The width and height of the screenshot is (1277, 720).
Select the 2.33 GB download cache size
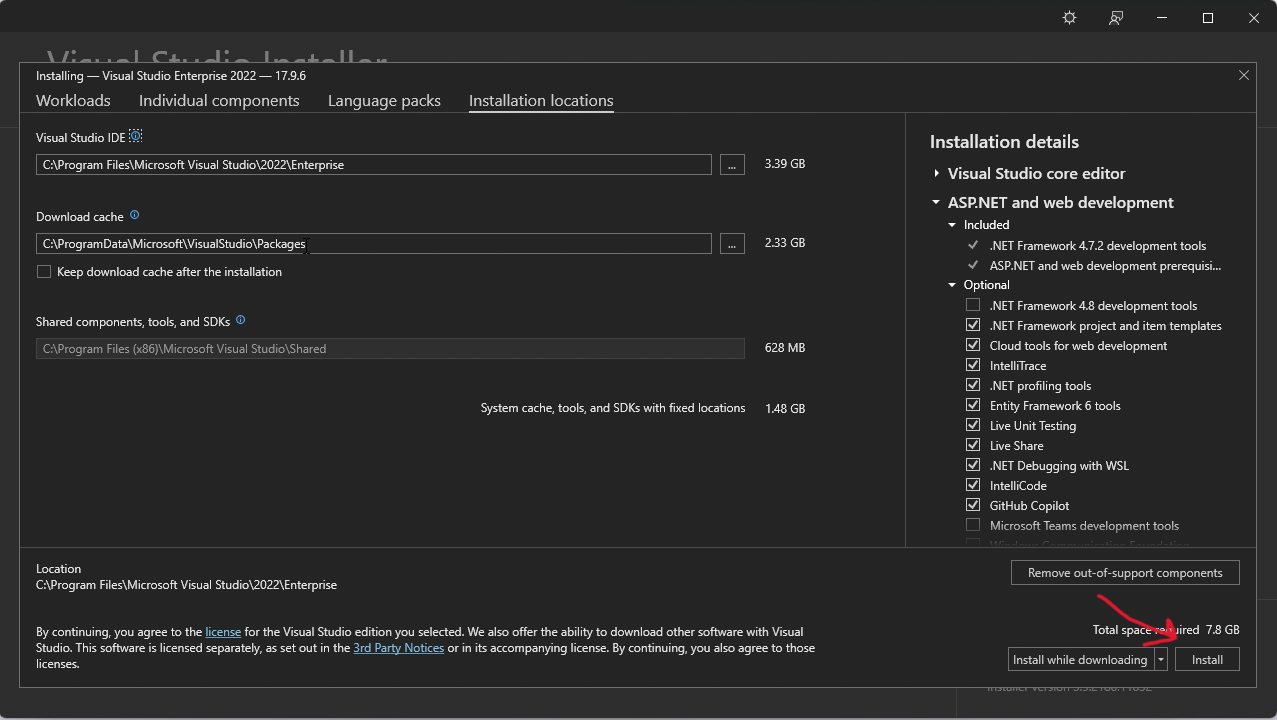(x=784, y=243)
